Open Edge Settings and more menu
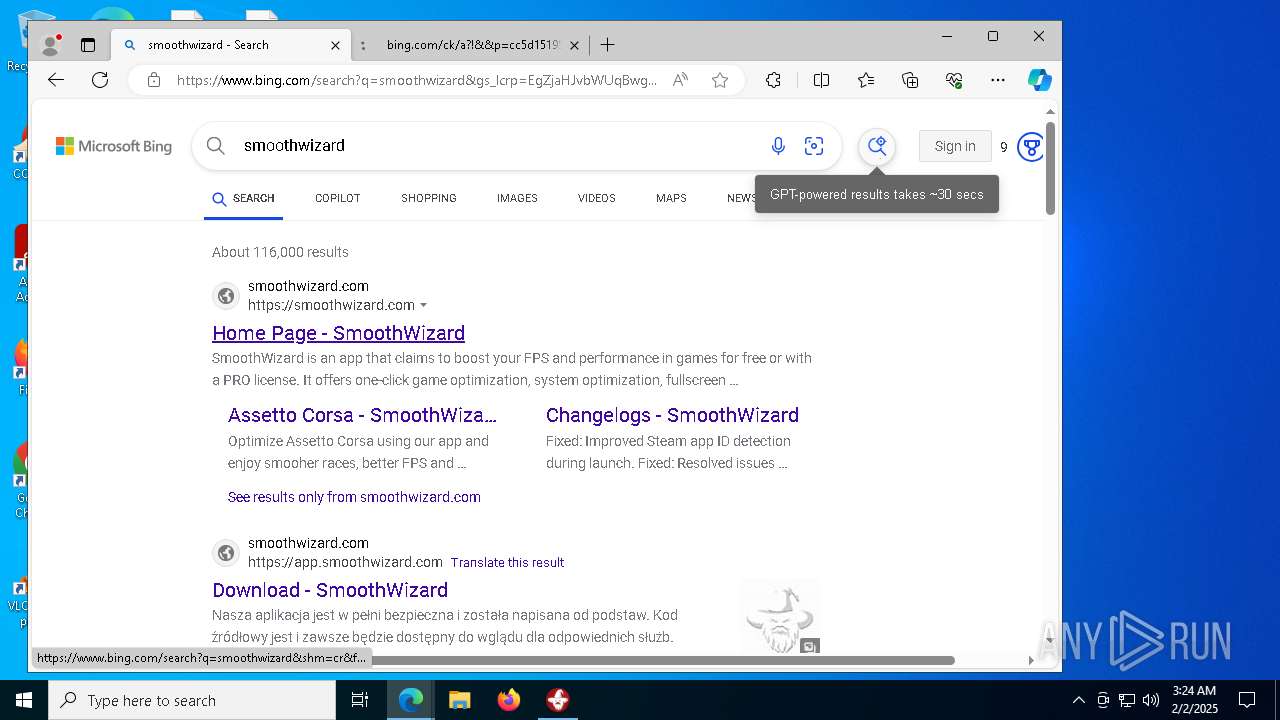This screenshot has height=720, width=1280. [x=998, y=80]
